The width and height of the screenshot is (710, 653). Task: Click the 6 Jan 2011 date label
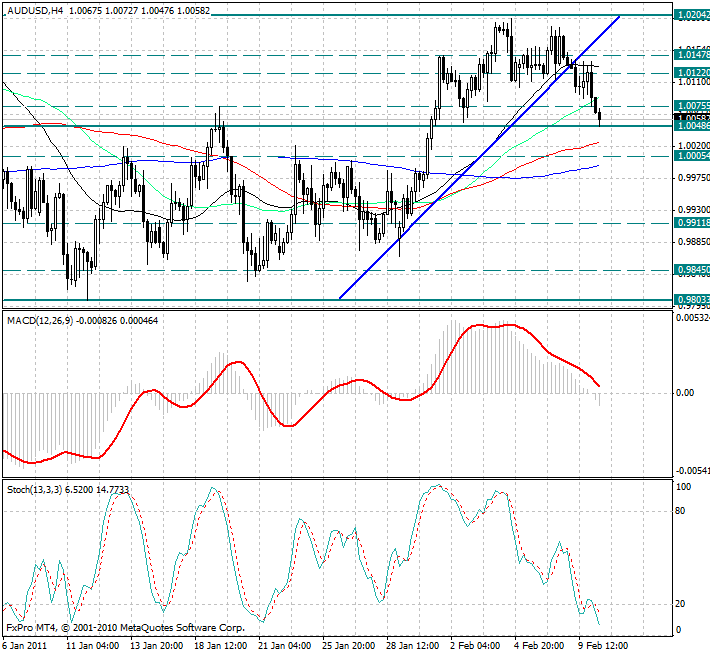pyautogui.click(x=25, y=645)
